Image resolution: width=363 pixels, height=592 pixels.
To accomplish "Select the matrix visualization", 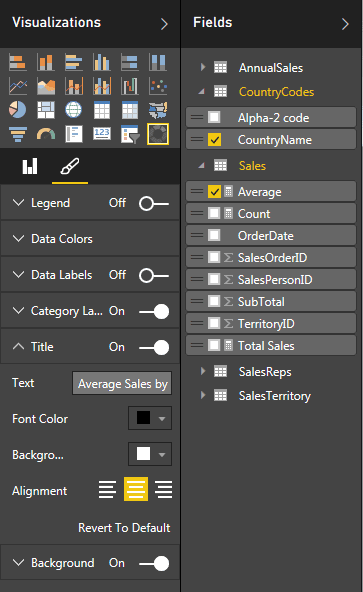I will 130,110.
